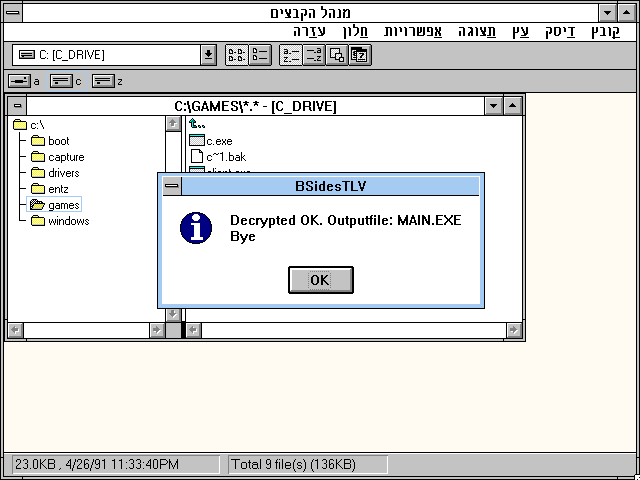The width and height of the screenshot is (640, 480).
Task: Select the drivers folder in the tree
Action: [63, 173]
